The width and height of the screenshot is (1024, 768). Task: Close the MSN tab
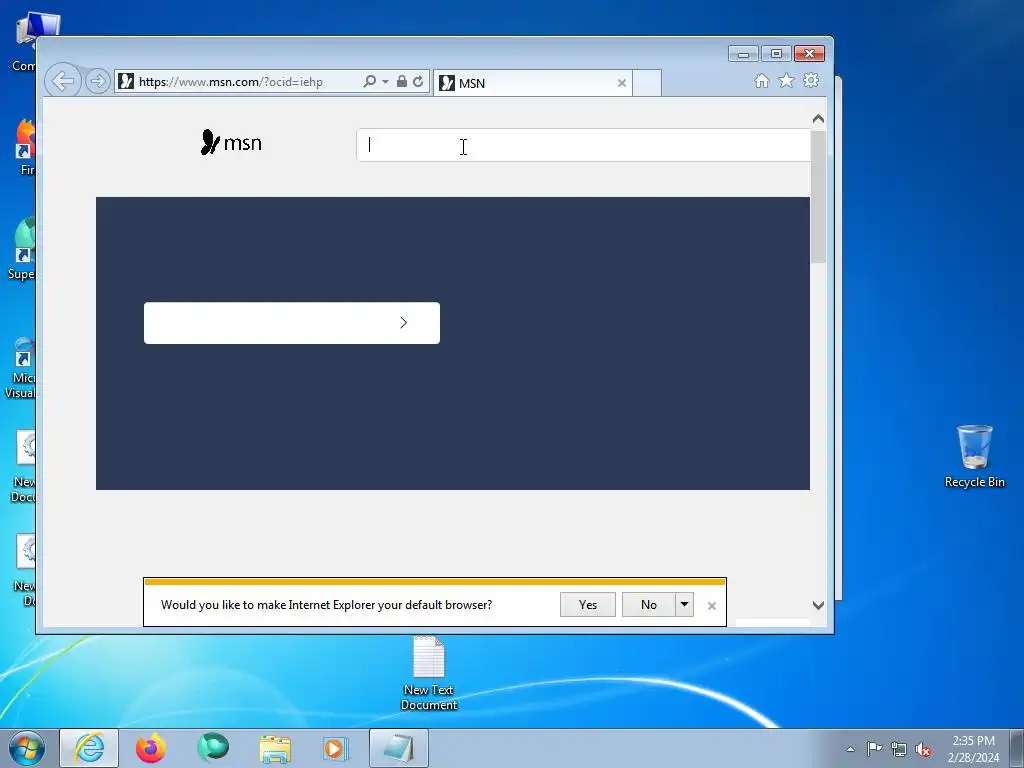click(x=622, y=83)
